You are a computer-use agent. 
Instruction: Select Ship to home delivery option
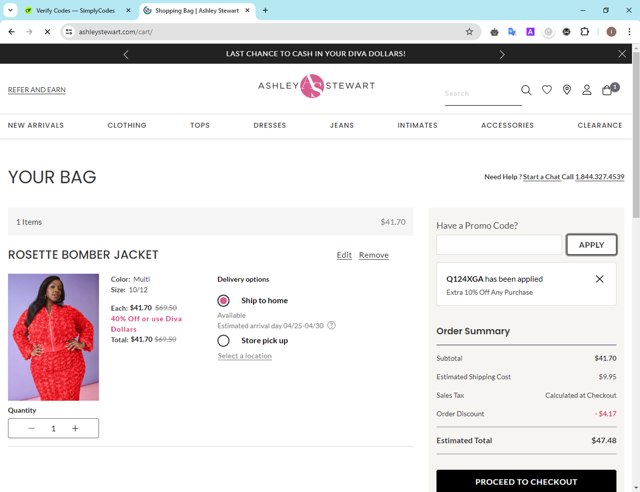pos(223,301)
